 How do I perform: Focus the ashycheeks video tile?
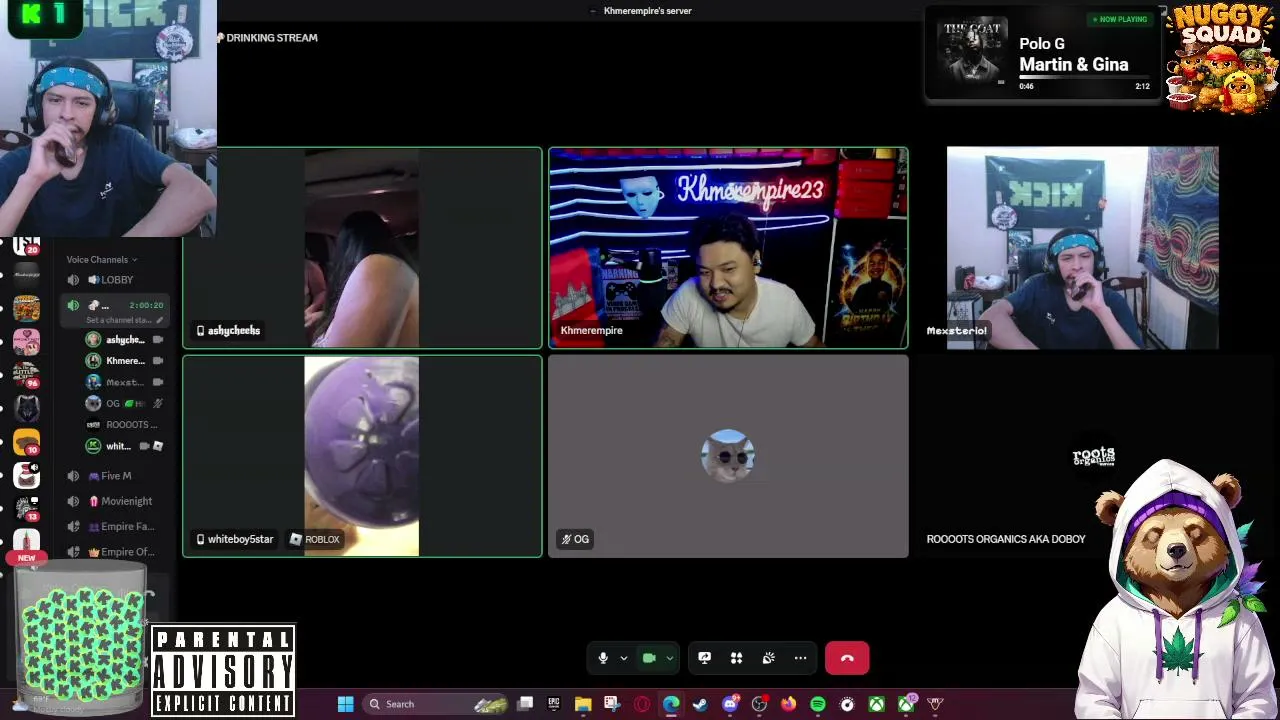click(363, 248)
